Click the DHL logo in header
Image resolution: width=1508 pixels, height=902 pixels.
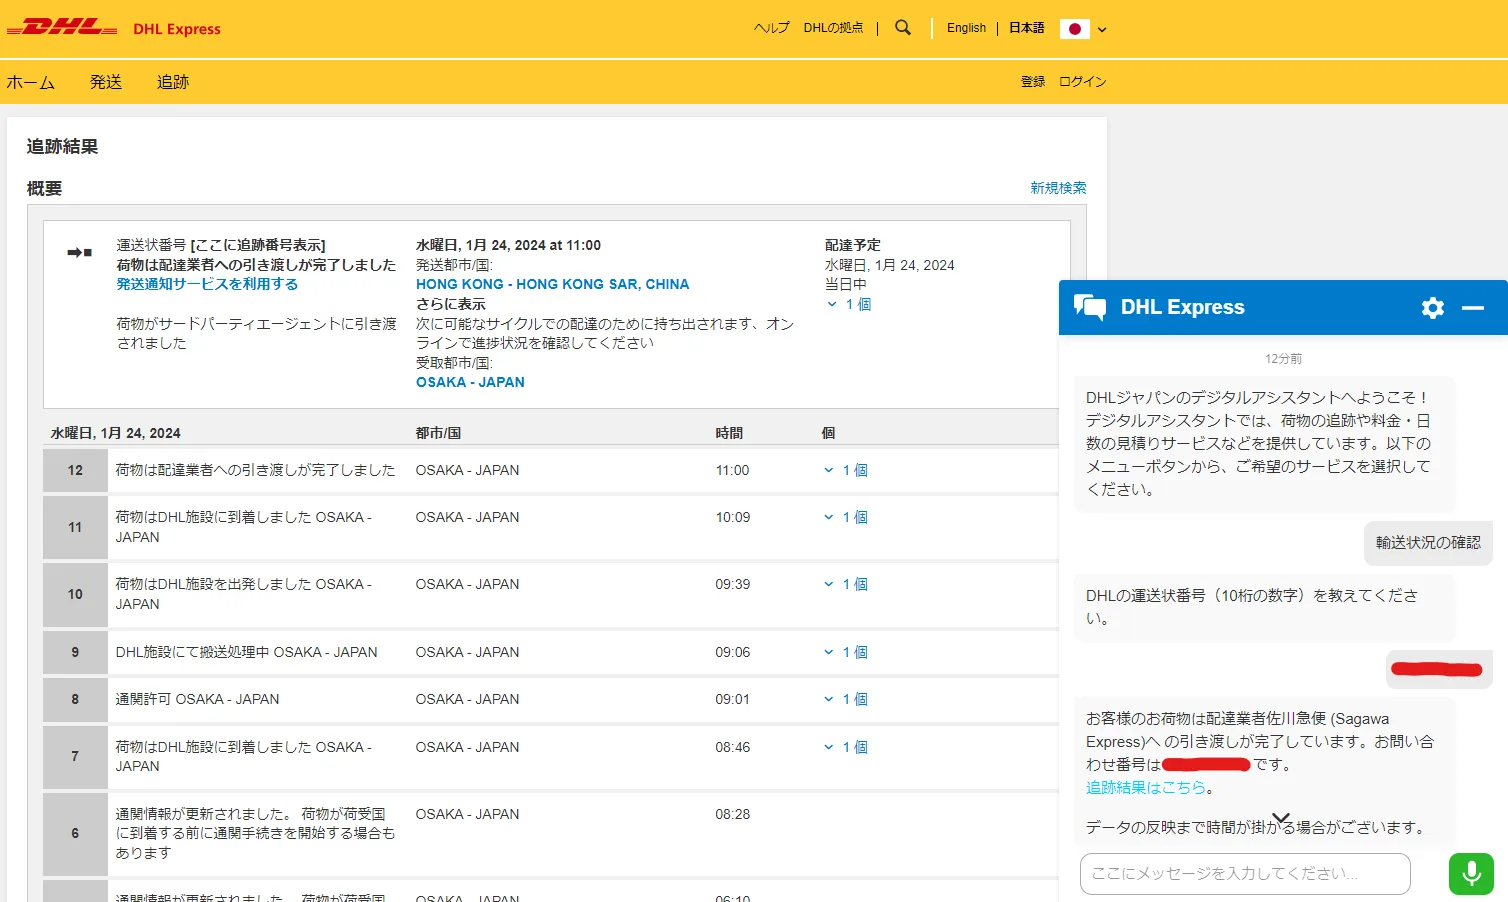(x=62, y=28)
